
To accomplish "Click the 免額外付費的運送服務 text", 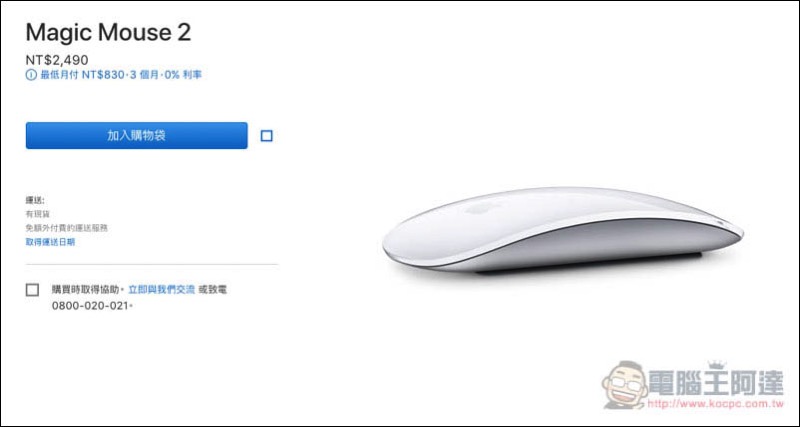I will tap(66, 228).
